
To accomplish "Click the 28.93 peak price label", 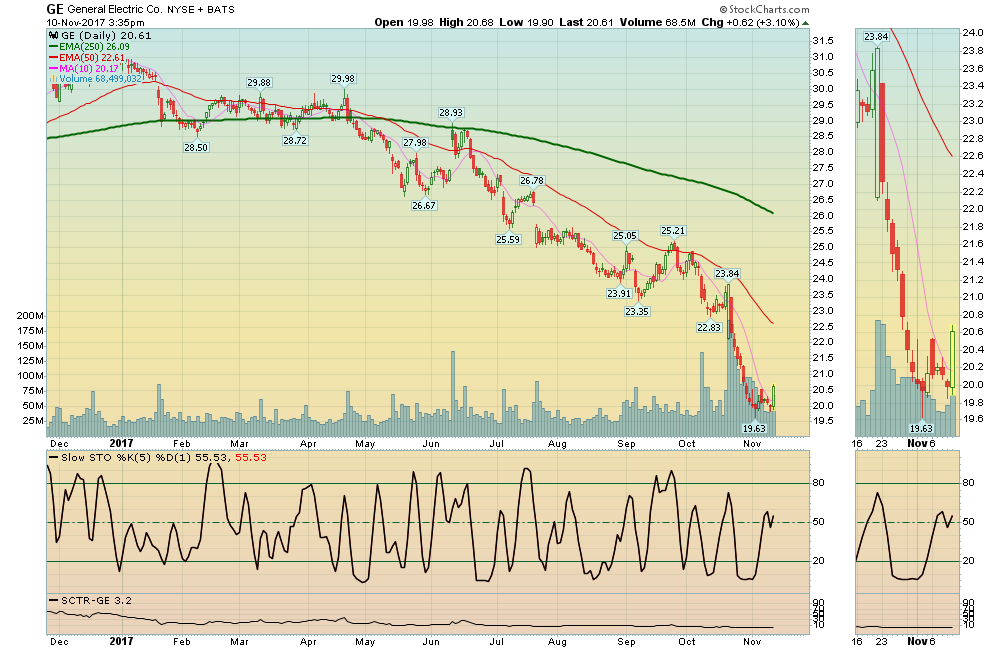I will pyautogui.click(x=451, y=112).
